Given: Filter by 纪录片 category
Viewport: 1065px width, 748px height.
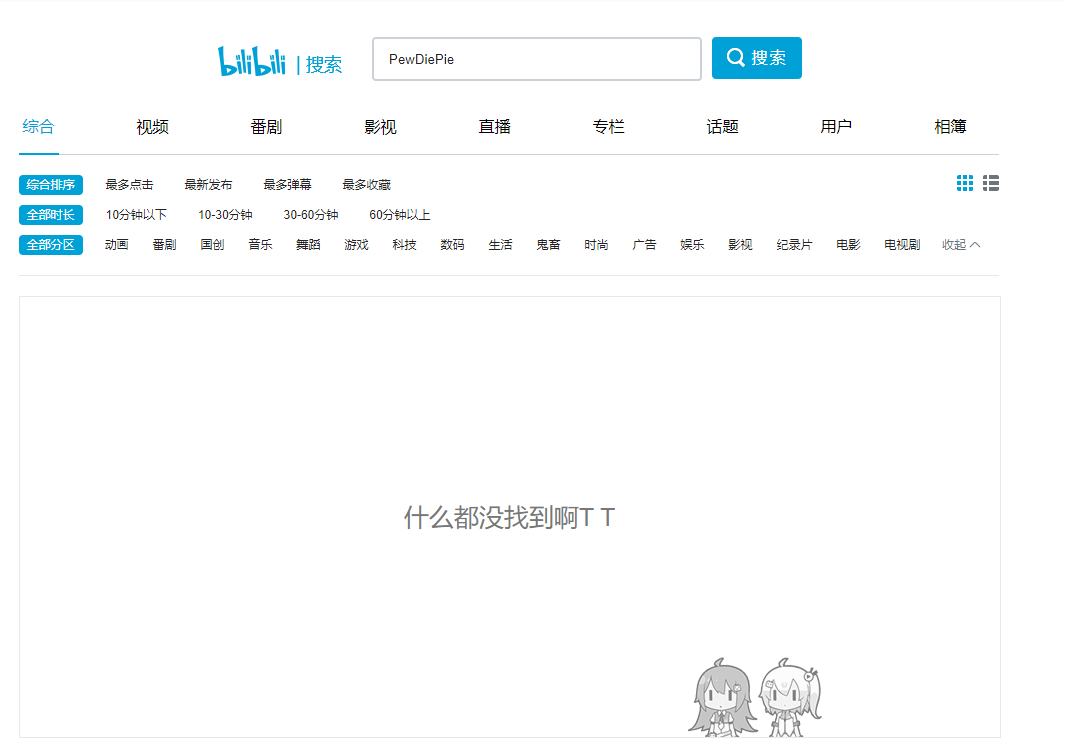Looking at the screenshot, I should click(x=794, y=245).
